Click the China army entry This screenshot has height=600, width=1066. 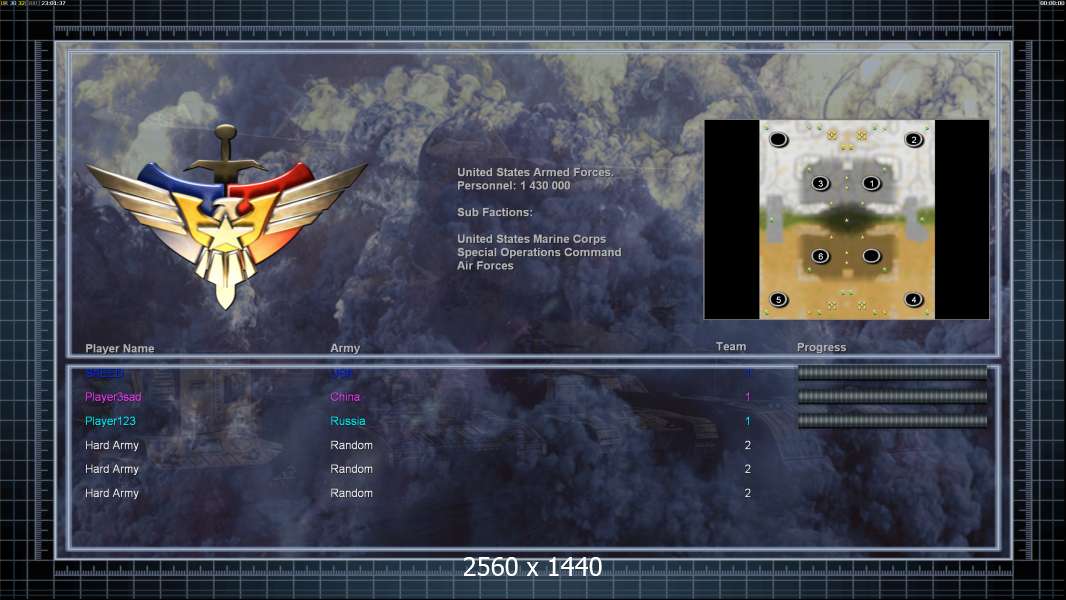coord(345,397)
